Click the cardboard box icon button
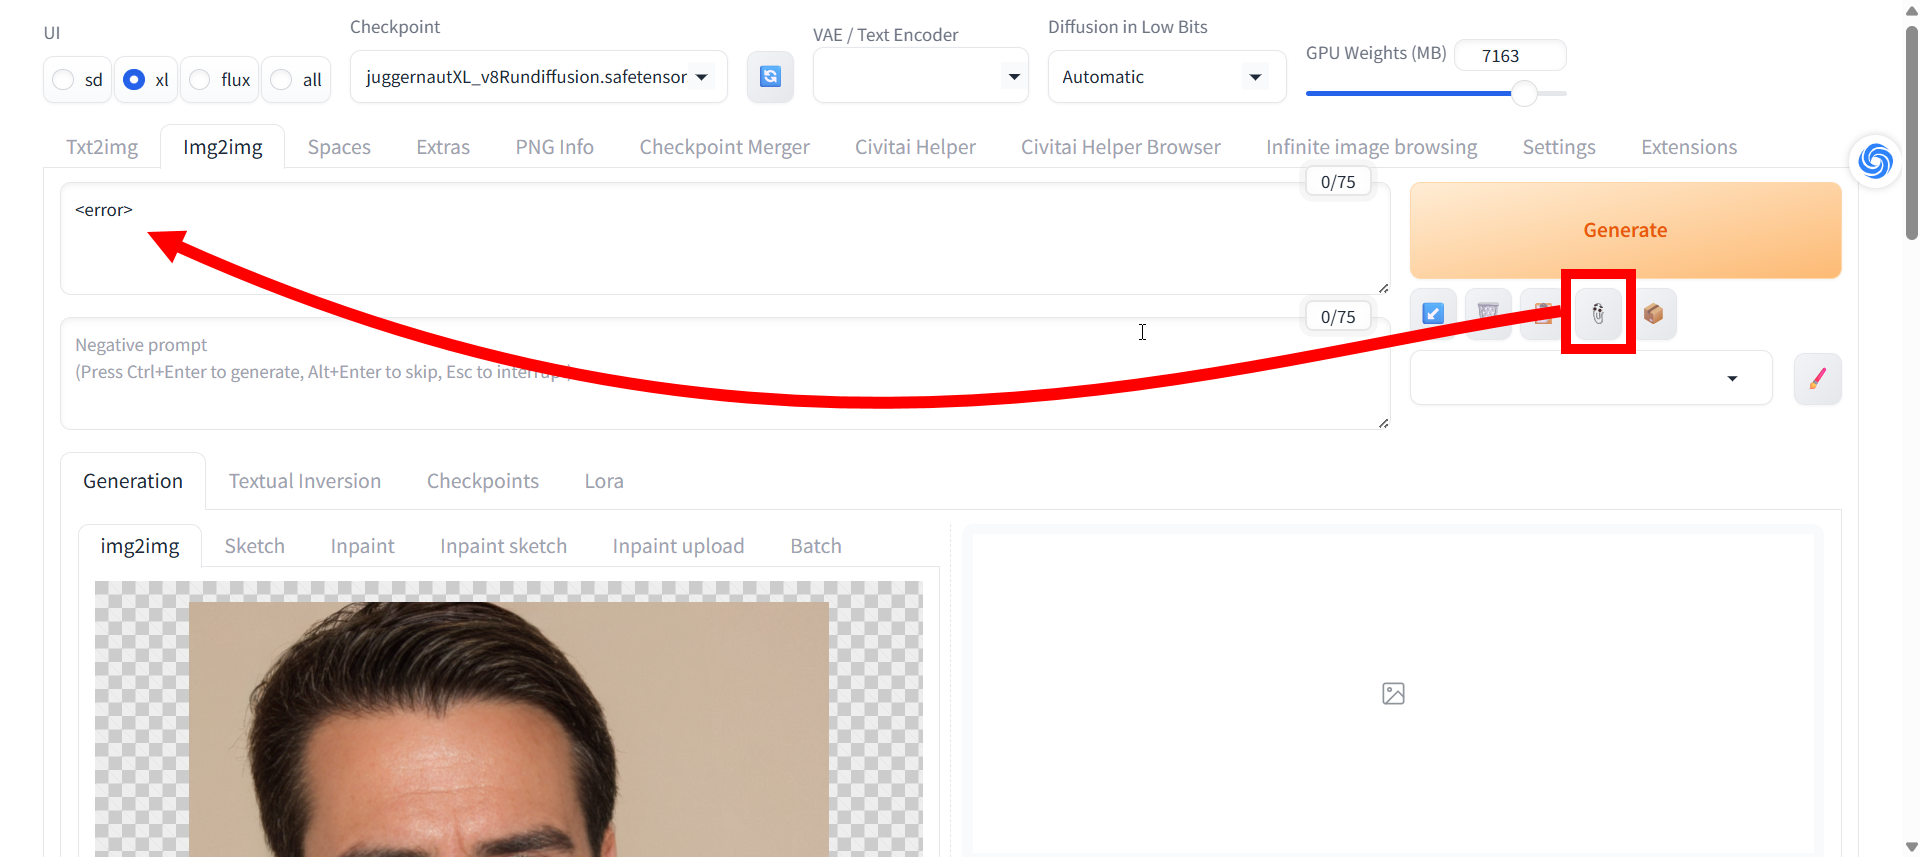Screen dimensions: 1920x857 tap(1653, 314)
